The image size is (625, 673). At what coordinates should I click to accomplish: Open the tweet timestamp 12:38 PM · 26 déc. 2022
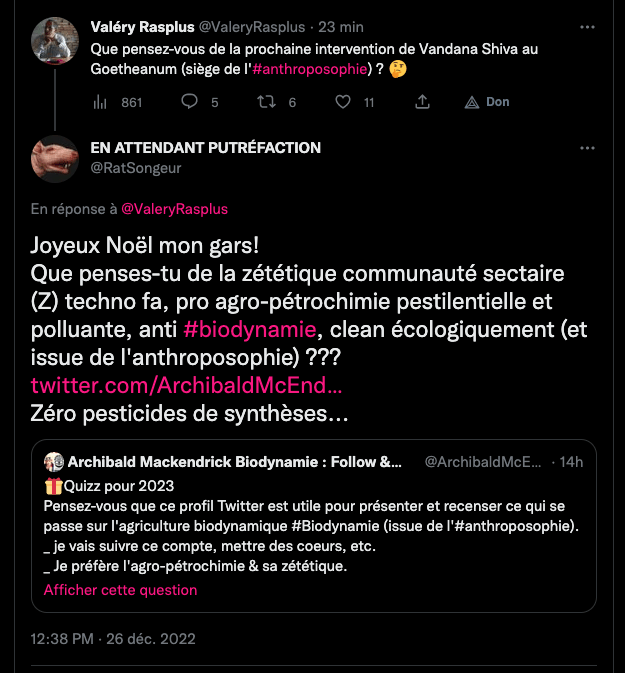click(112, 638)
